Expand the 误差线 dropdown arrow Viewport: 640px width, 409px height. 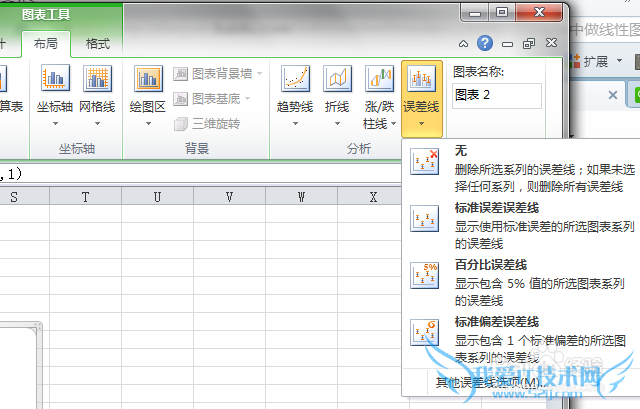click(x=422, y=123)
